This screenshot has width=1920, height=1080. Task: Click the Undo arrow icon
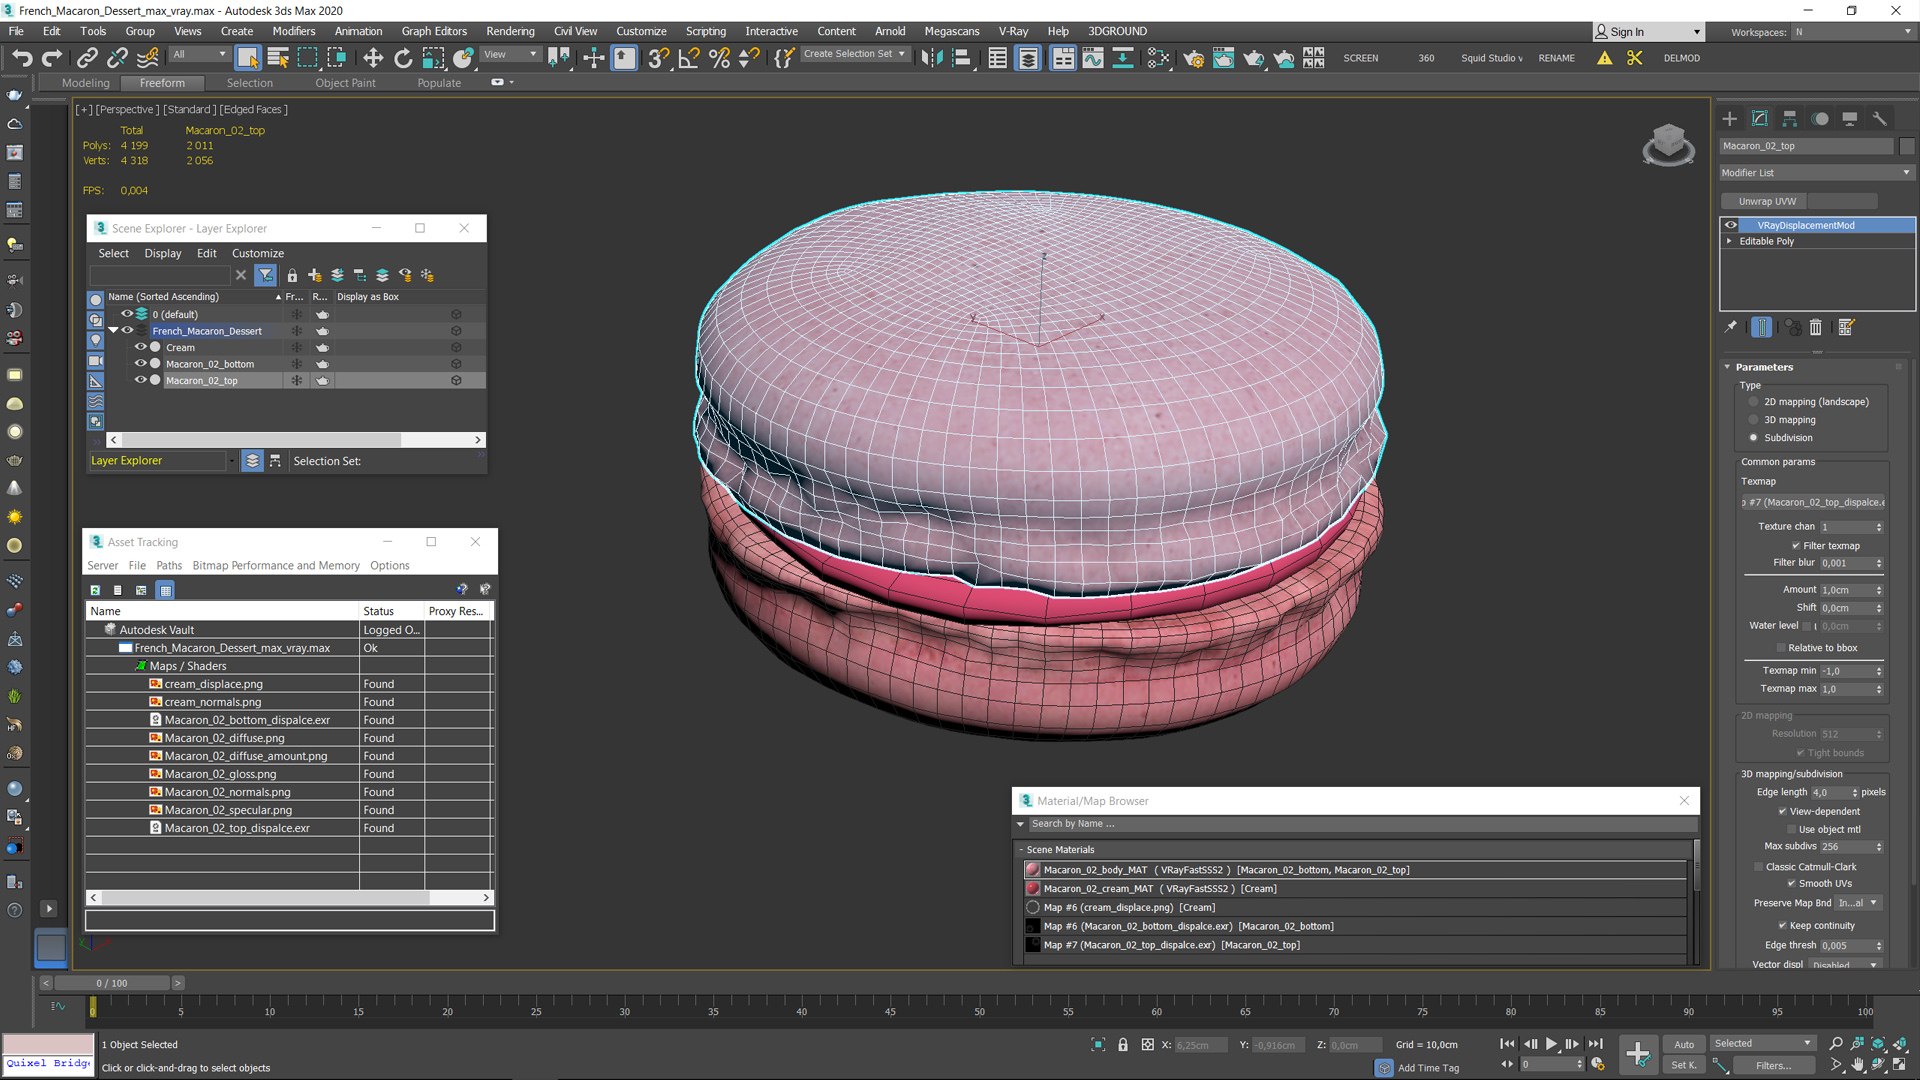[x=22, y=58]
